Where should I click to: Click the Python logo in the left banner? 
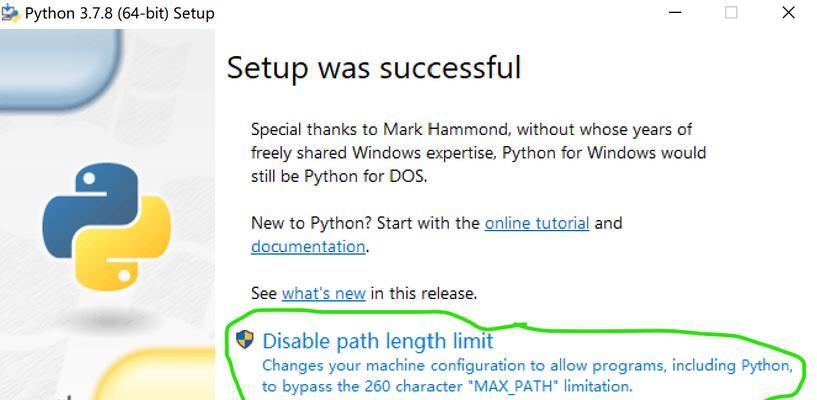point(106,227)
